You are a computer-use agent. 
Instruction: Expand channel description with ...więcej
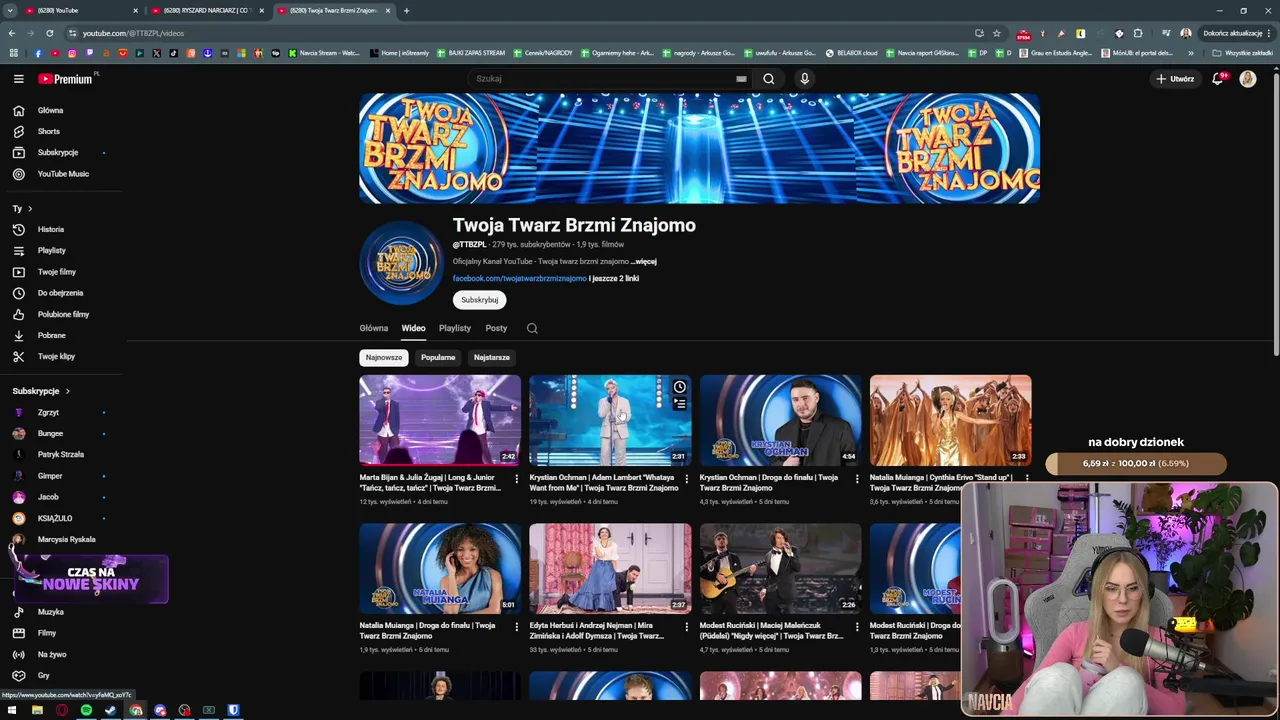click(645, 262)
